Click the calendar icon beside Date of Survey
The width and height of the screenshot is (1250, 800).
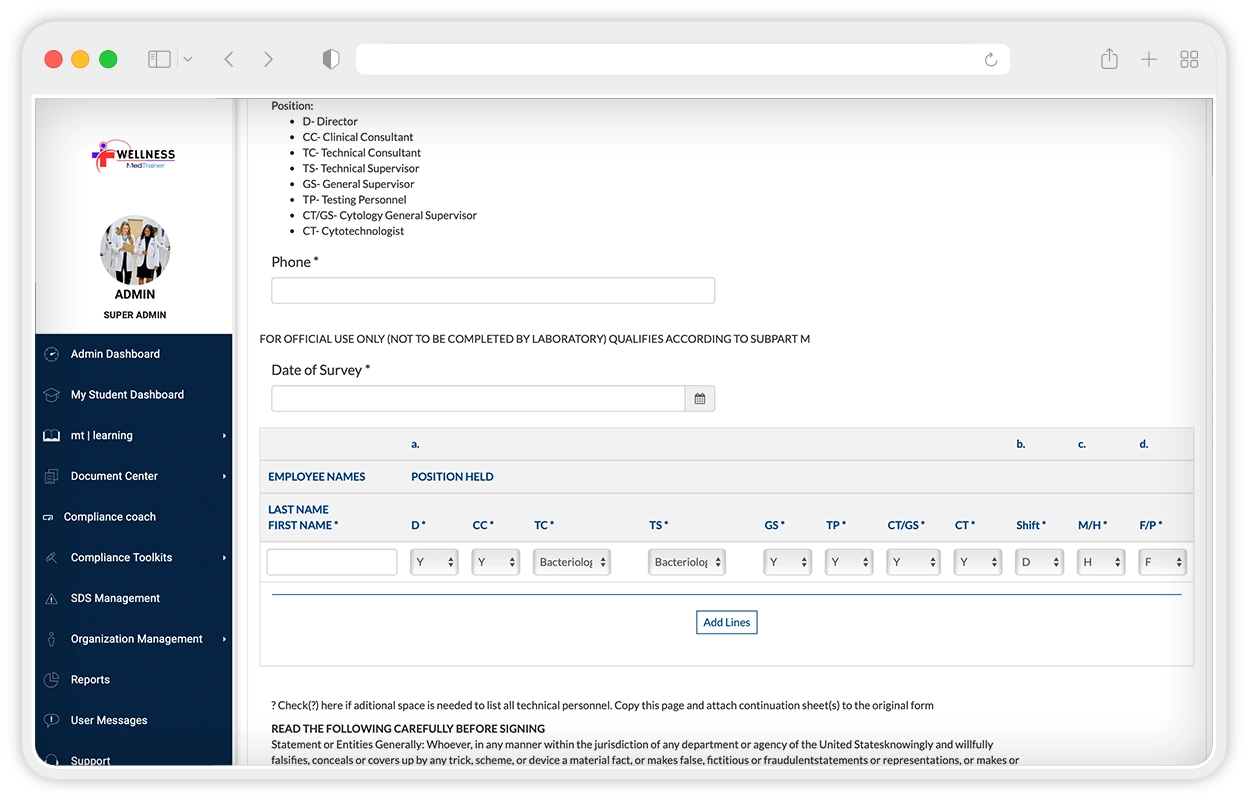point(699,399)
